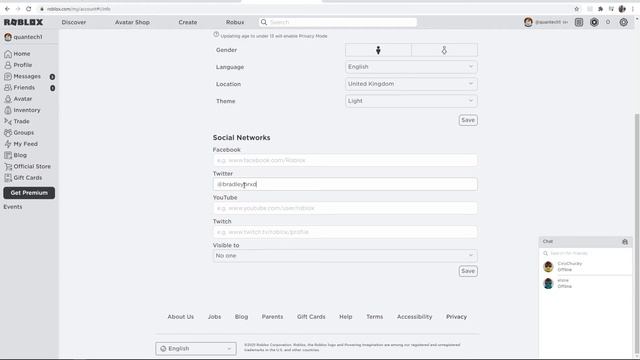Open Avatar Shop in the top navigation

pos(132,22)
